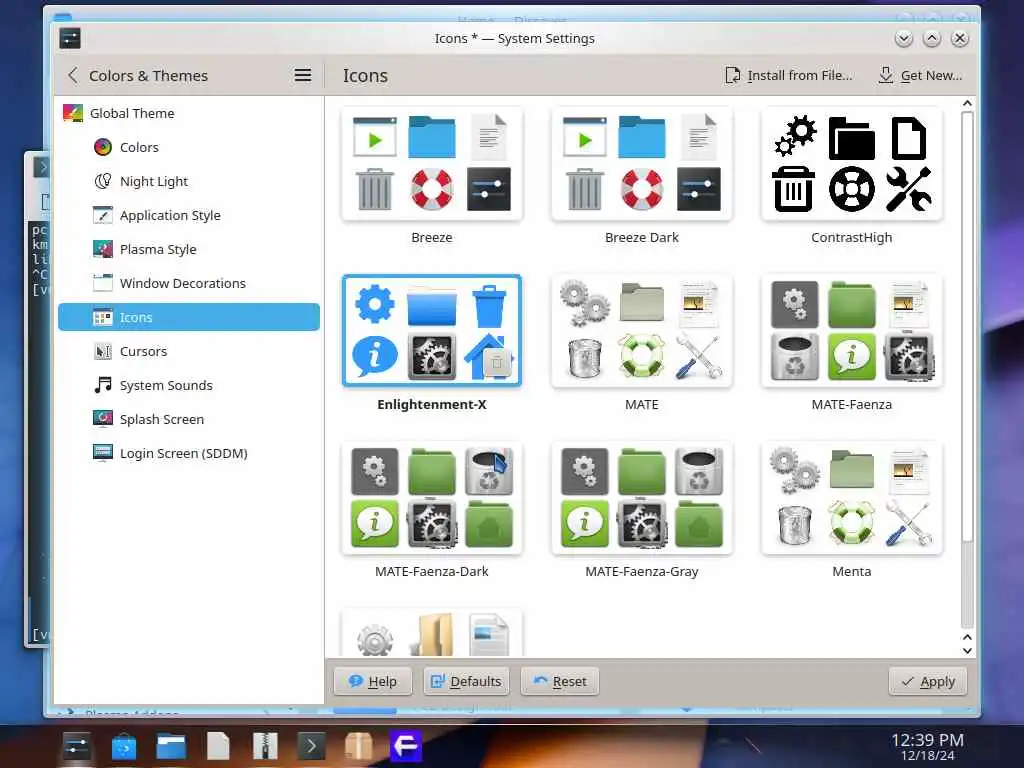Click the icon list scrollbar handle
The image size is (1024, 768).
pos(967,327)
